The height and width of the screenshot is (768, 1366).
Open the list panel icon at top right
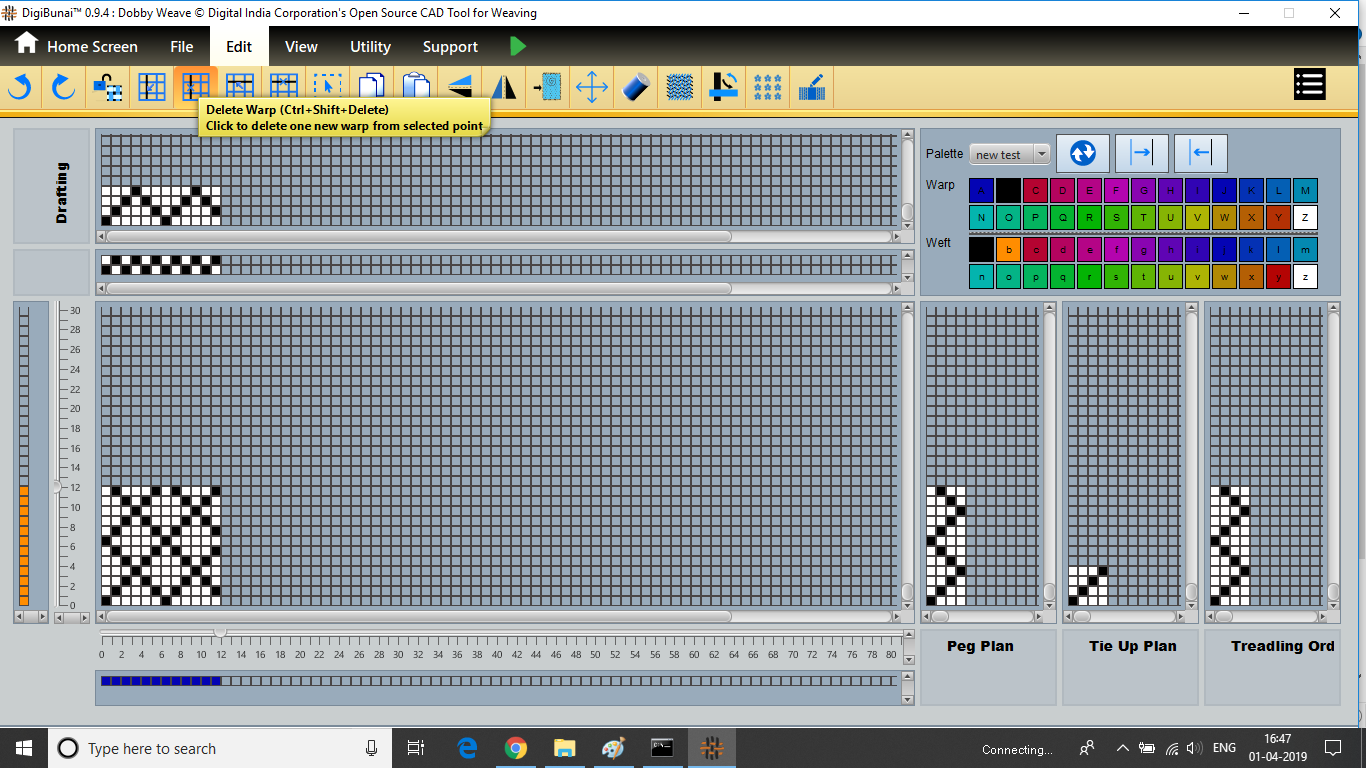[x=1309, y=85]
